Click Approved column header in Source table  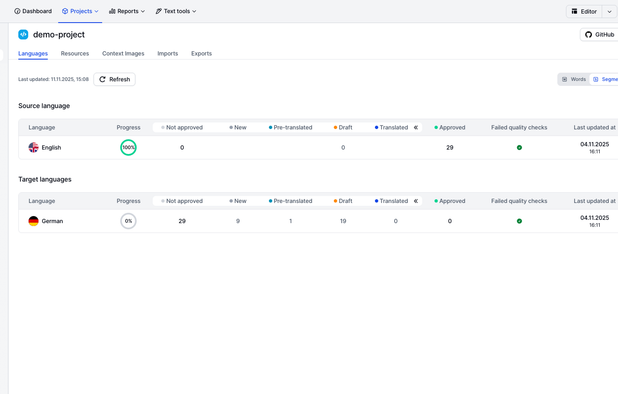(x=450, y=127)
